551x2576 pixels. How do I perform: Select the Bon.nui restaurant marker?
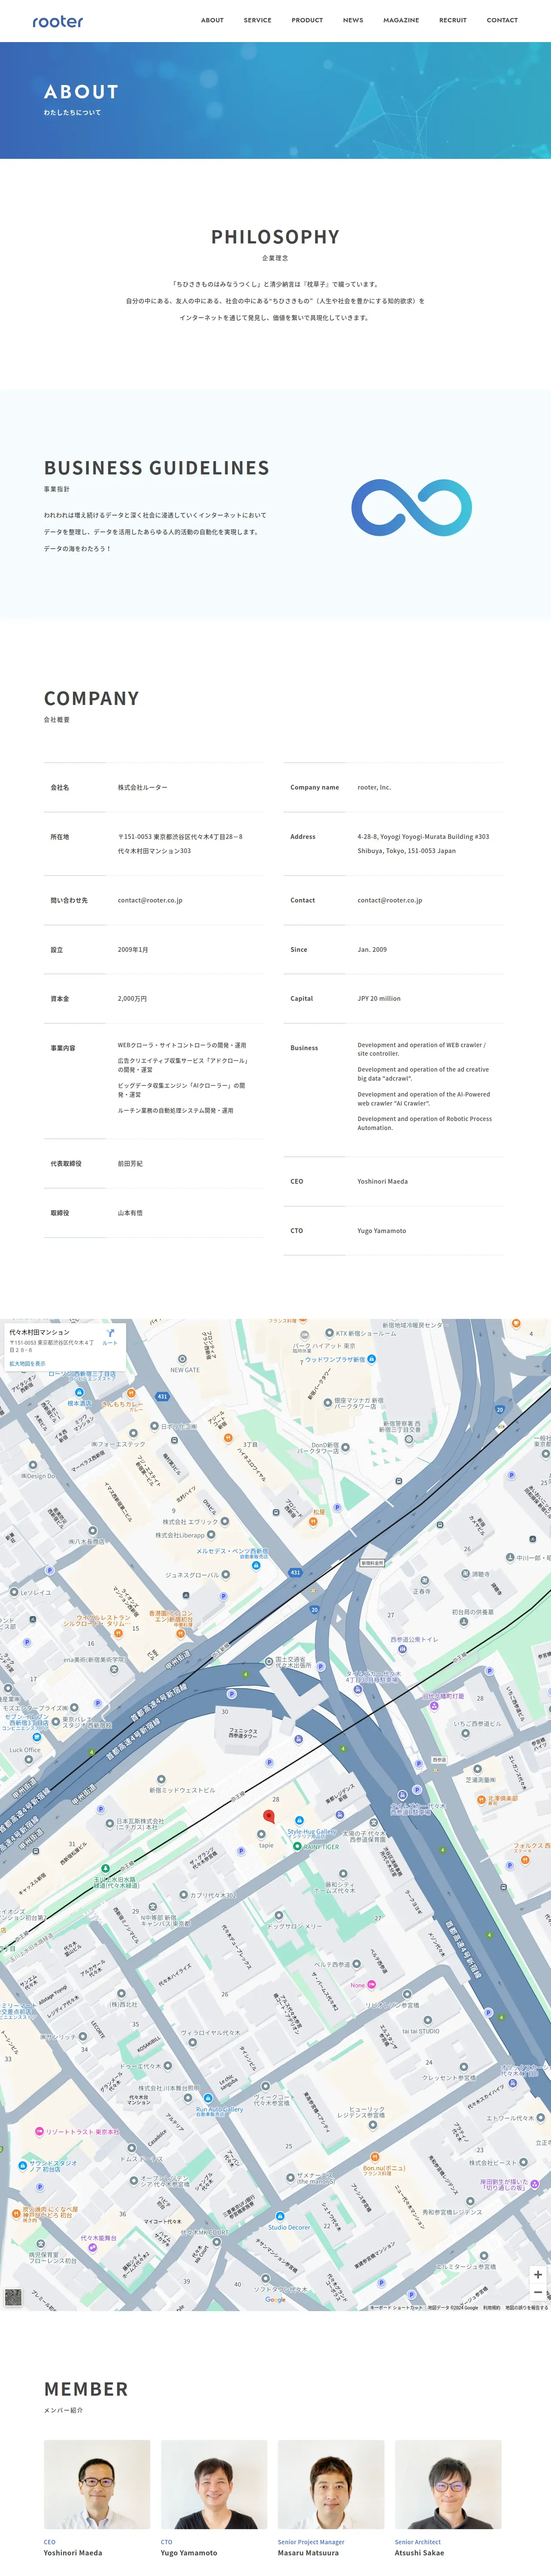pyautogui.click(x=375, y=2156)
